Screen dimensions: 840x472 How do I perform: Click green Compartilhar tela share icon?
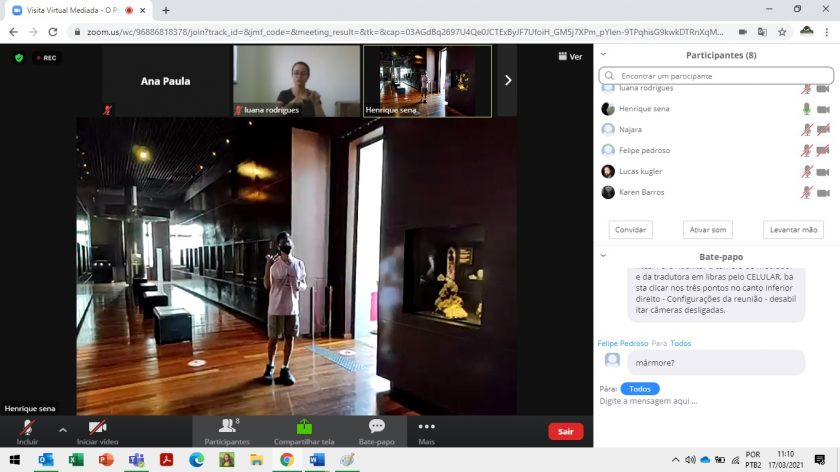(x=304, y=427)
